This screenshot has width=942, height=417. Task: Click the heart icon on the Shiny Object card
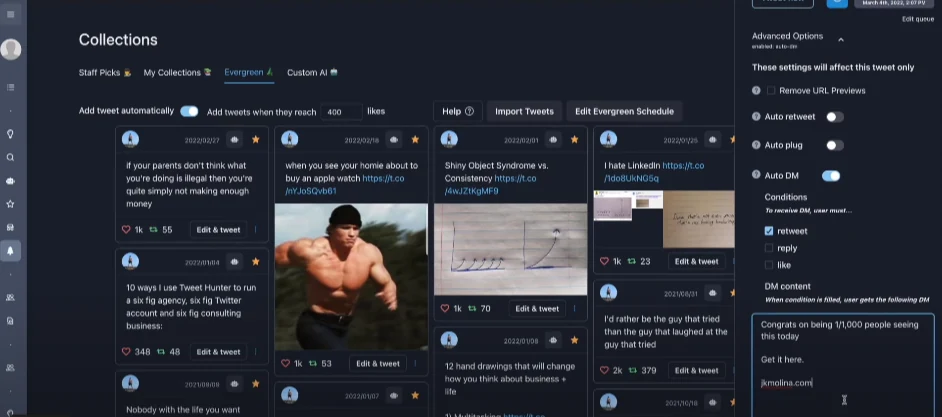[445, 308]
